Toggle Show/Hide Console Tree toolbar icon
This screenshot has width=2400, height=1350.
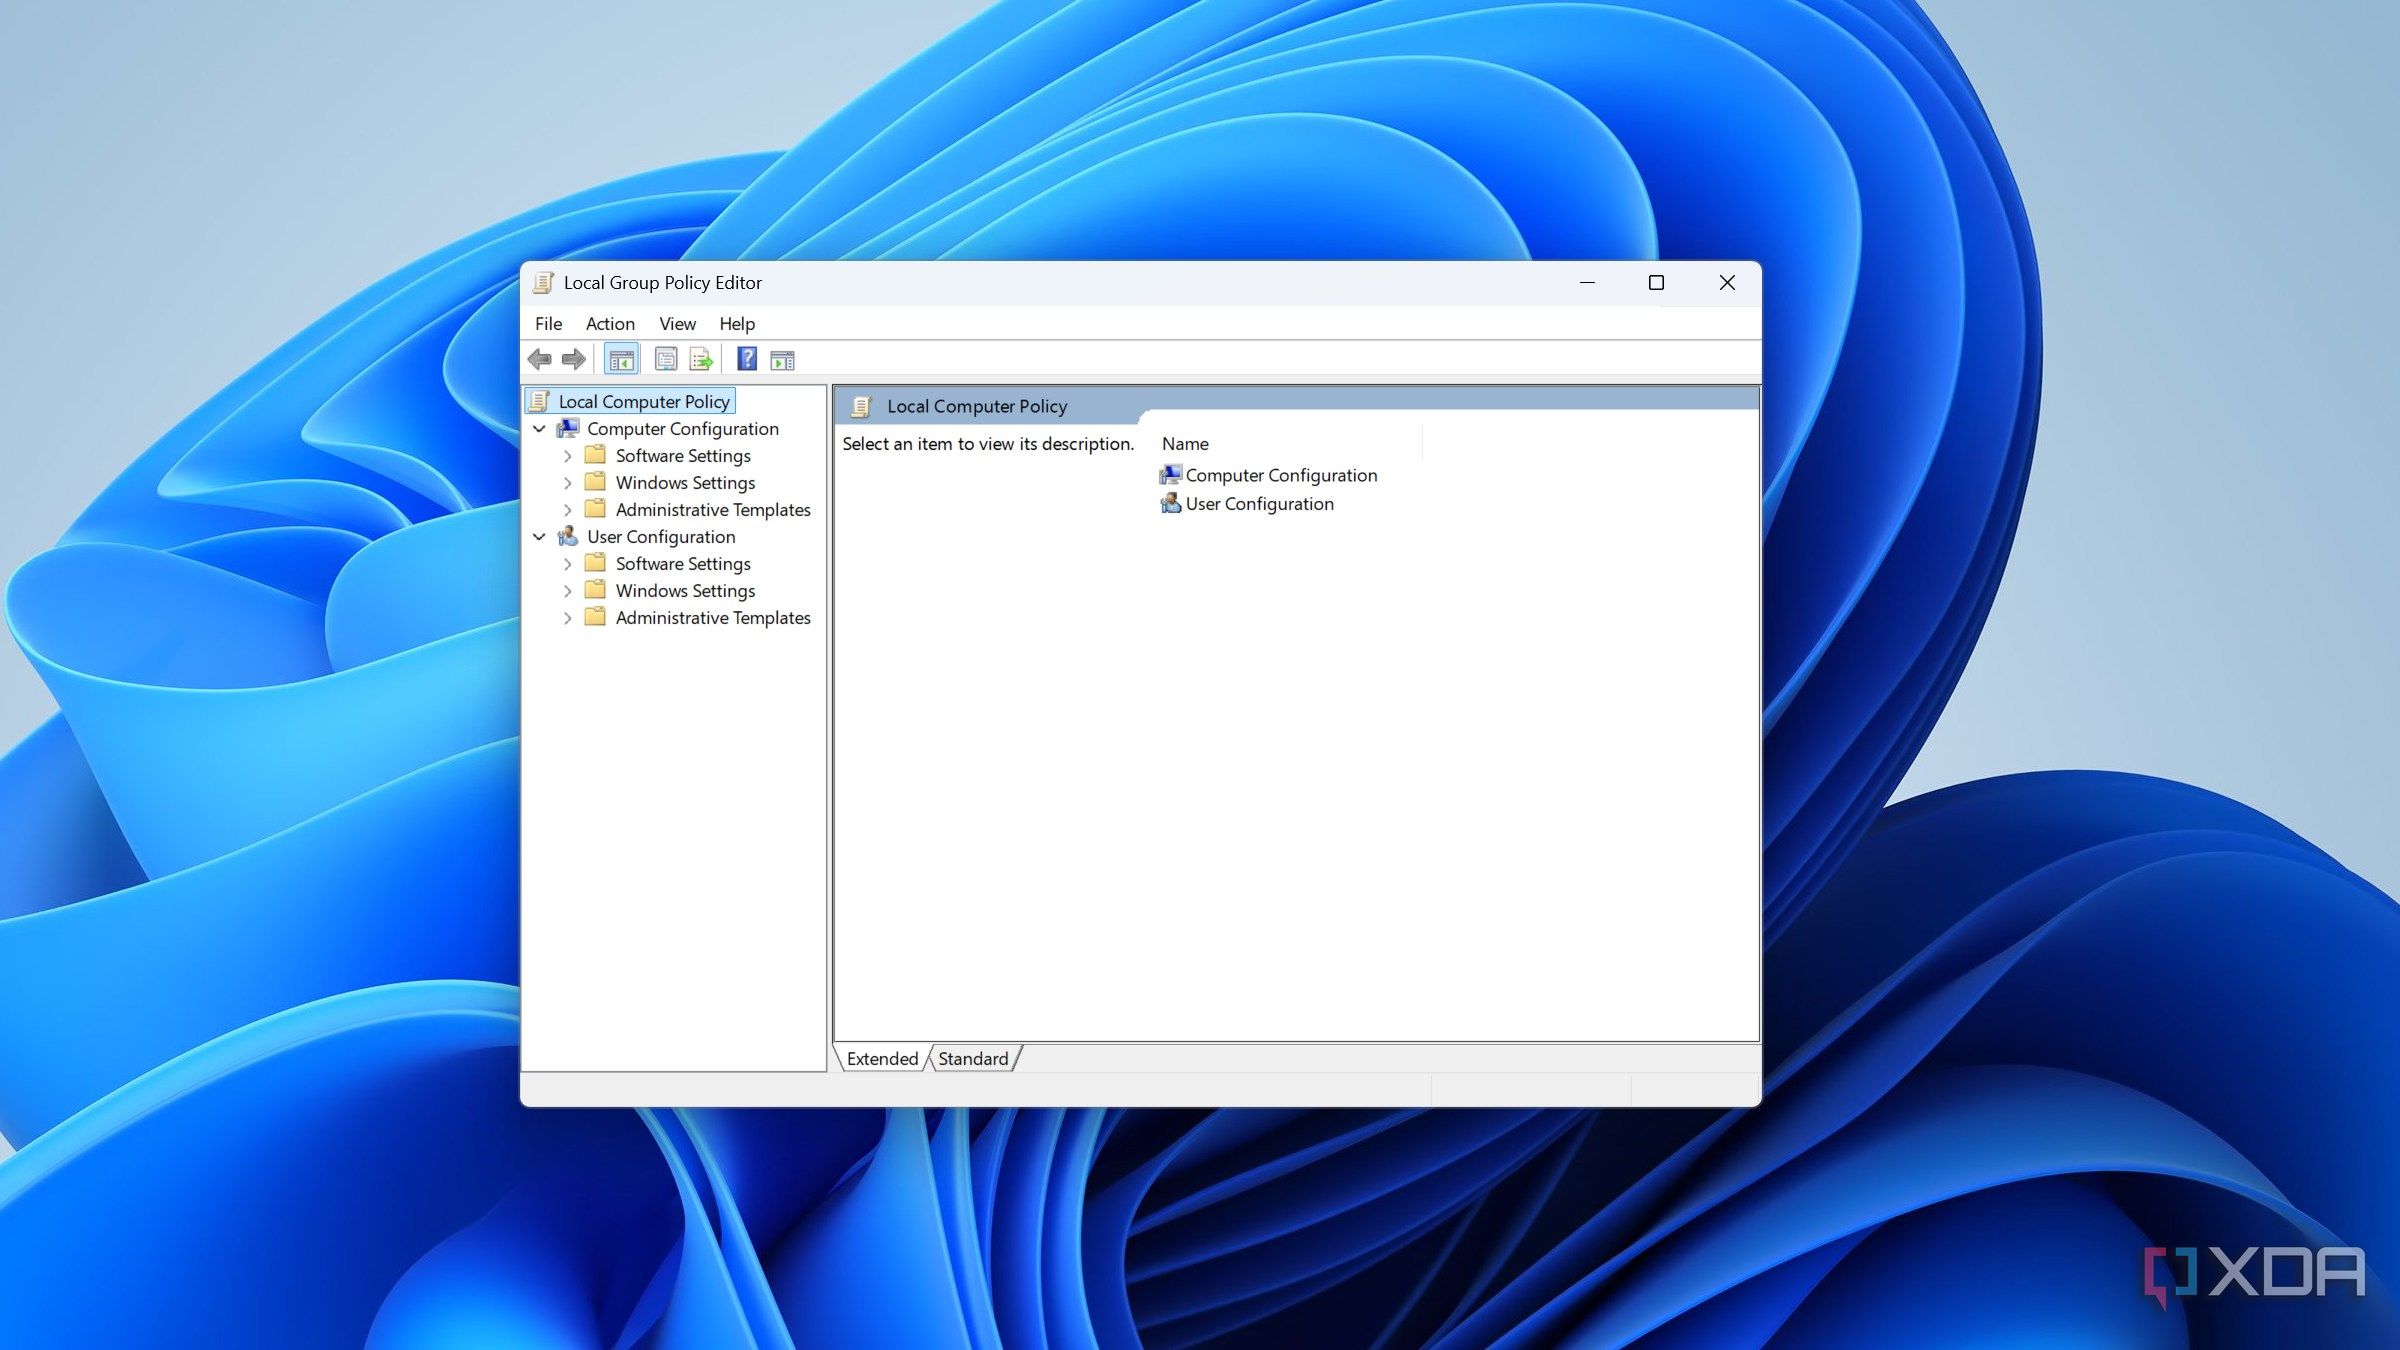point(621,359)
